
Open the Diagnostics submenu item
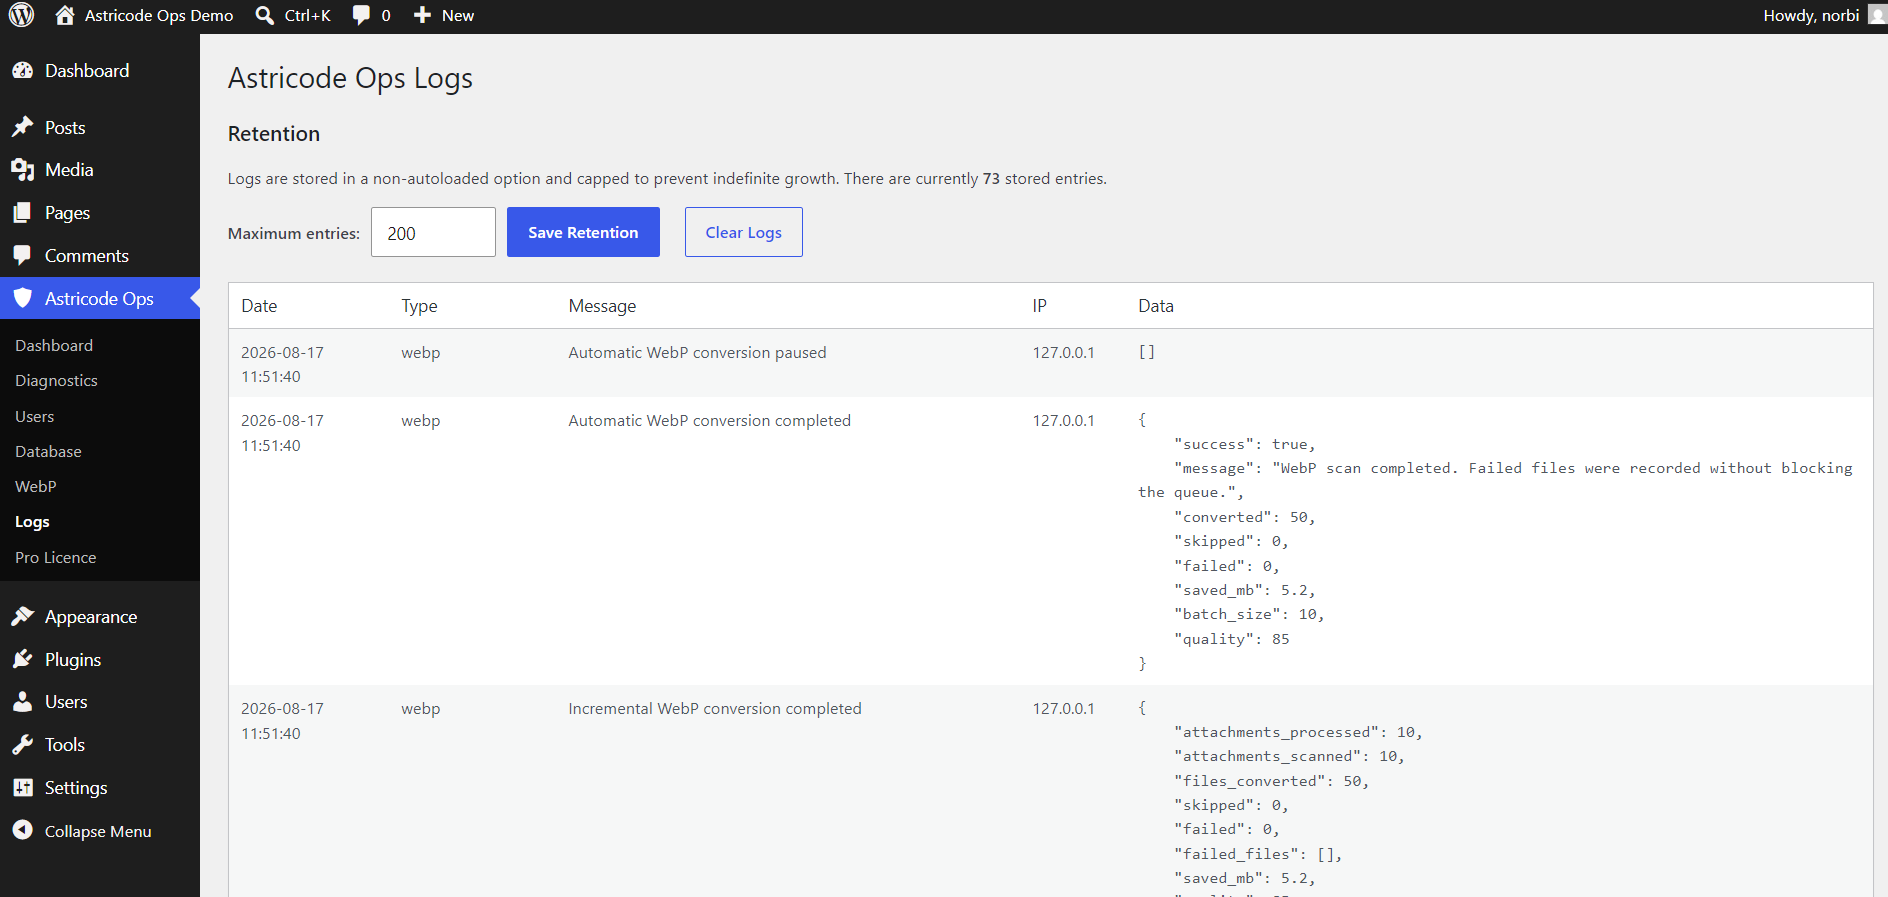(x=56, y=381)
